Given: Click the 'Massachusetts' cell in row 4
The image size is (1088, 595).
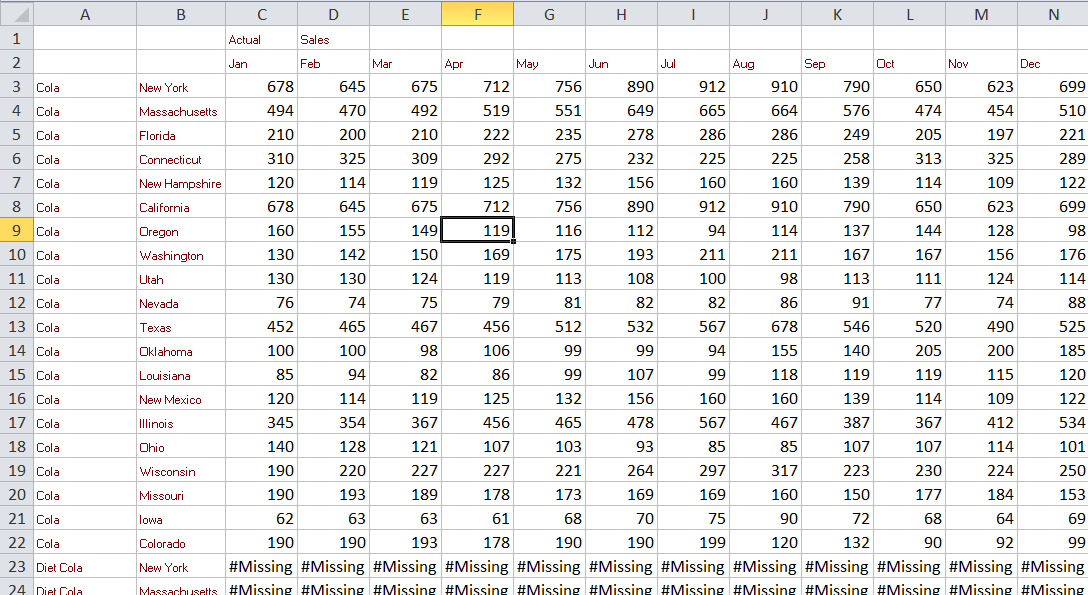Looking at the screenshot, I should (x=181, y=111).
